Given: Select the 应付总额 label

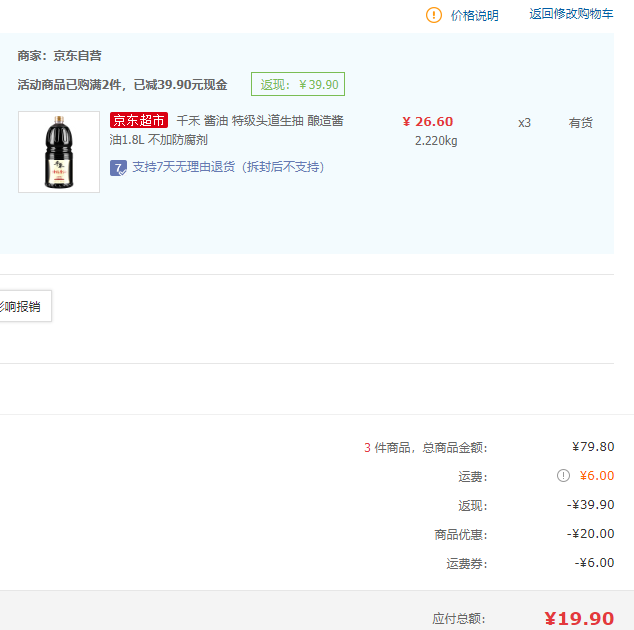Looking at the screenshot, I should [x=459, y=619].
